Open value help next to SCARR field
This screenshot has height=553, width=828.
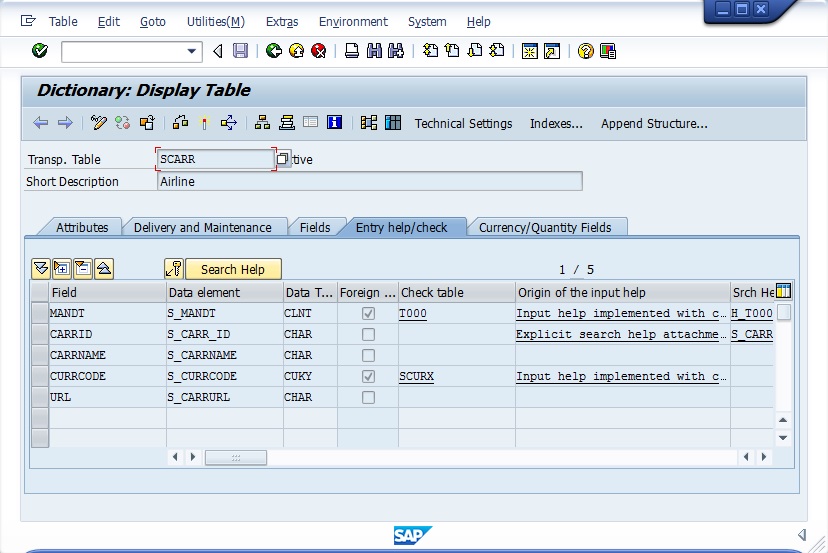click(x=283, y=159)
